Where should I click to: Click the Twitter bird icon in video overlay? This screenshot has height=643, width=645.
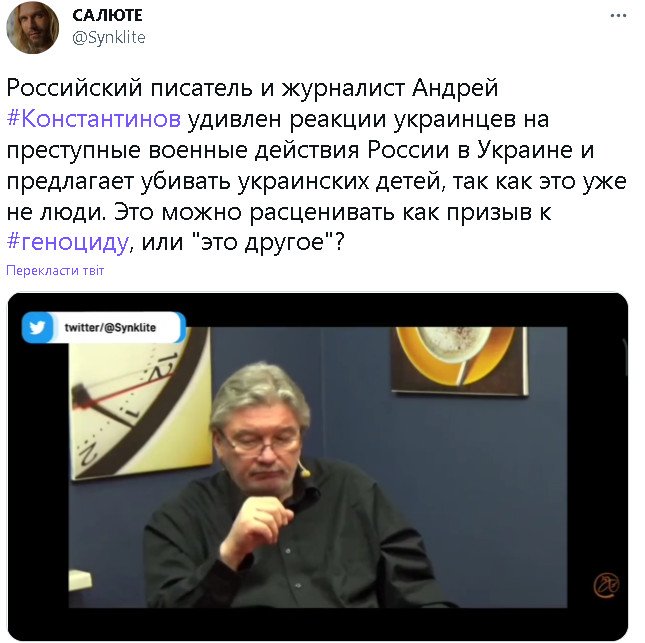(x=37, y=327)
